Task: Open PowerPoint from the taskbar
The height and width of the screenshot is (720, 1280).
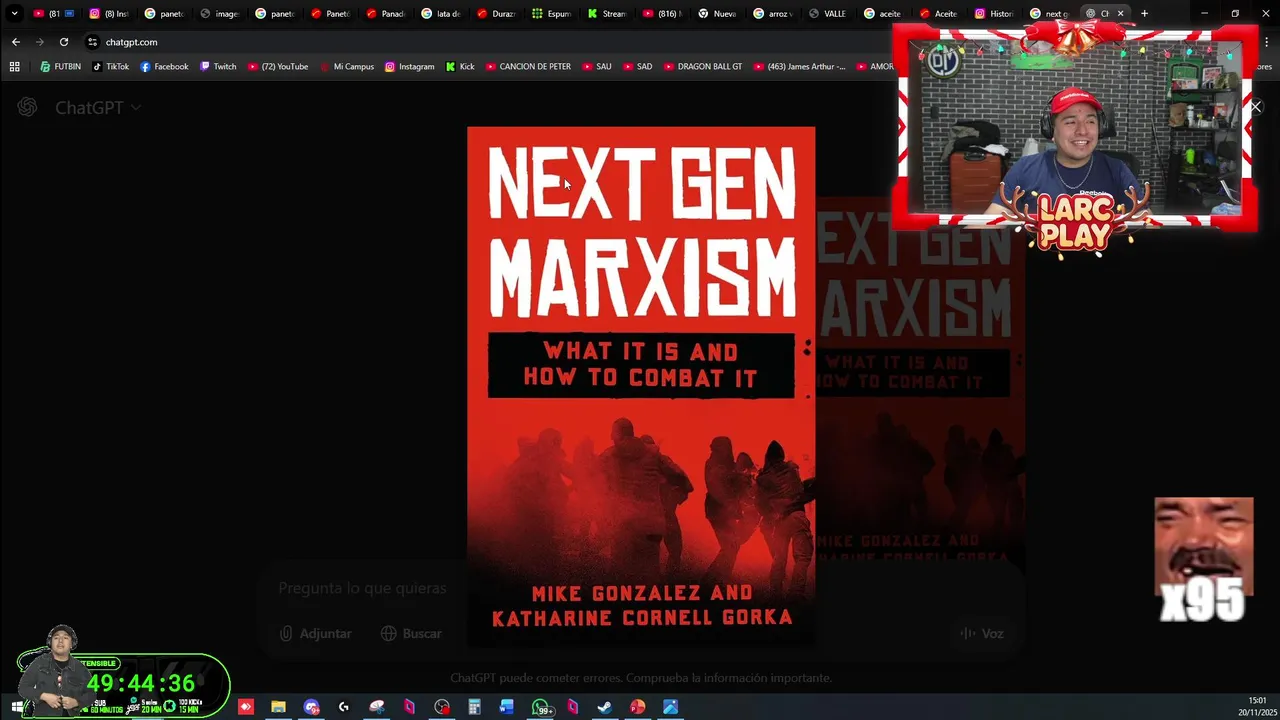Action: pos(638,707)
